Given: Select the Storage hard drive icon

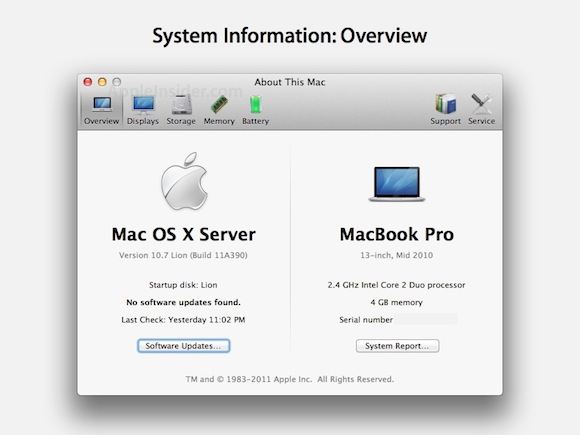Looking at the screenshot, I should click(182, 105).
